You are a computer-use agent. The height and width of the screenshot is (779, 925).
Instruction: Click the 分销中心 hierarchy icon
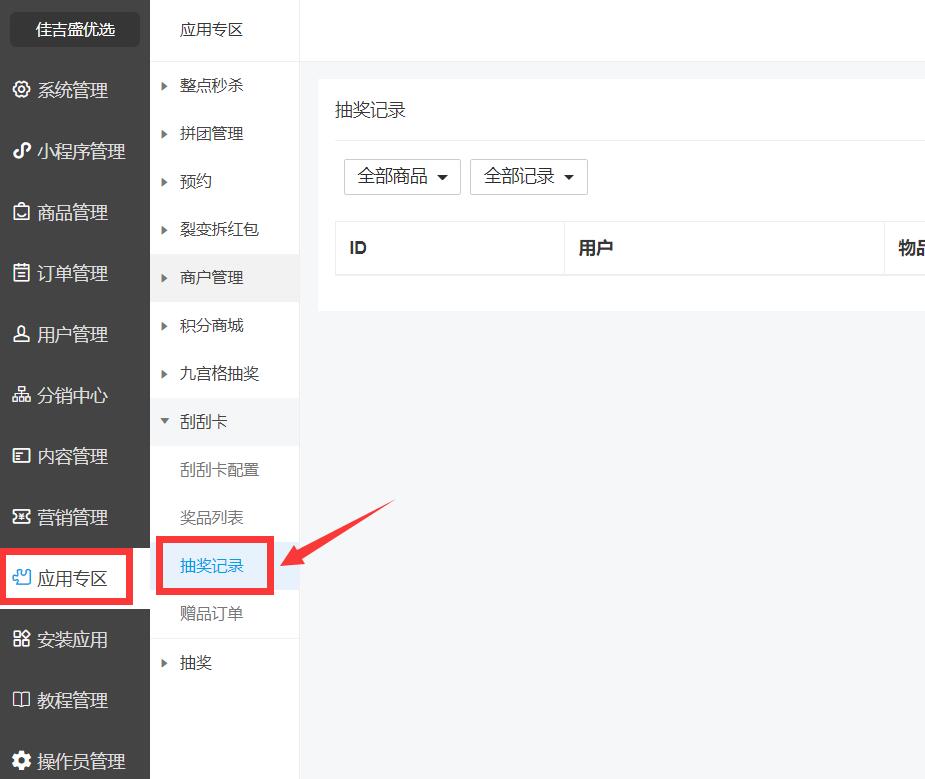(21, 395)
